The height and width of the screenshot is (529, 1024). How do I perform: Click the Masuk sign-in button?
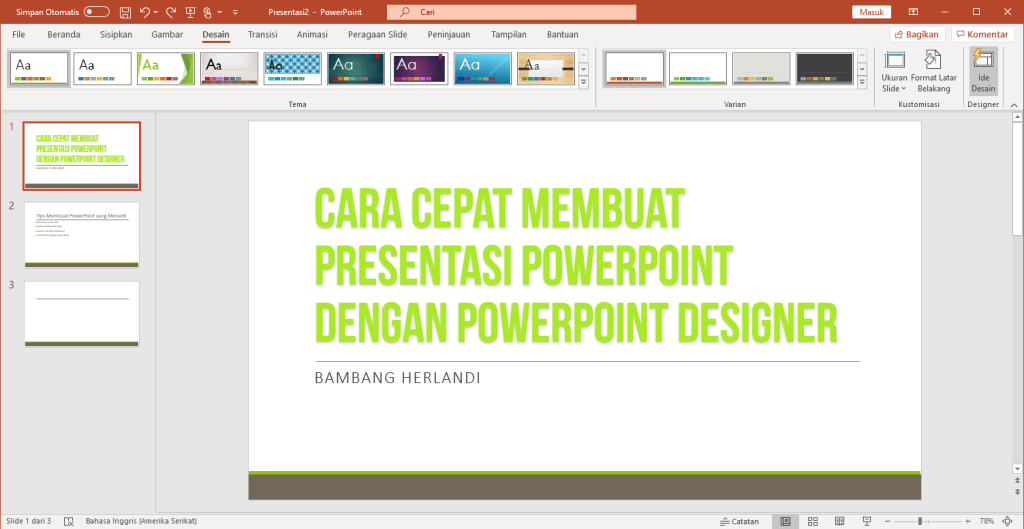pyautogui.click(x=871, y=12)
